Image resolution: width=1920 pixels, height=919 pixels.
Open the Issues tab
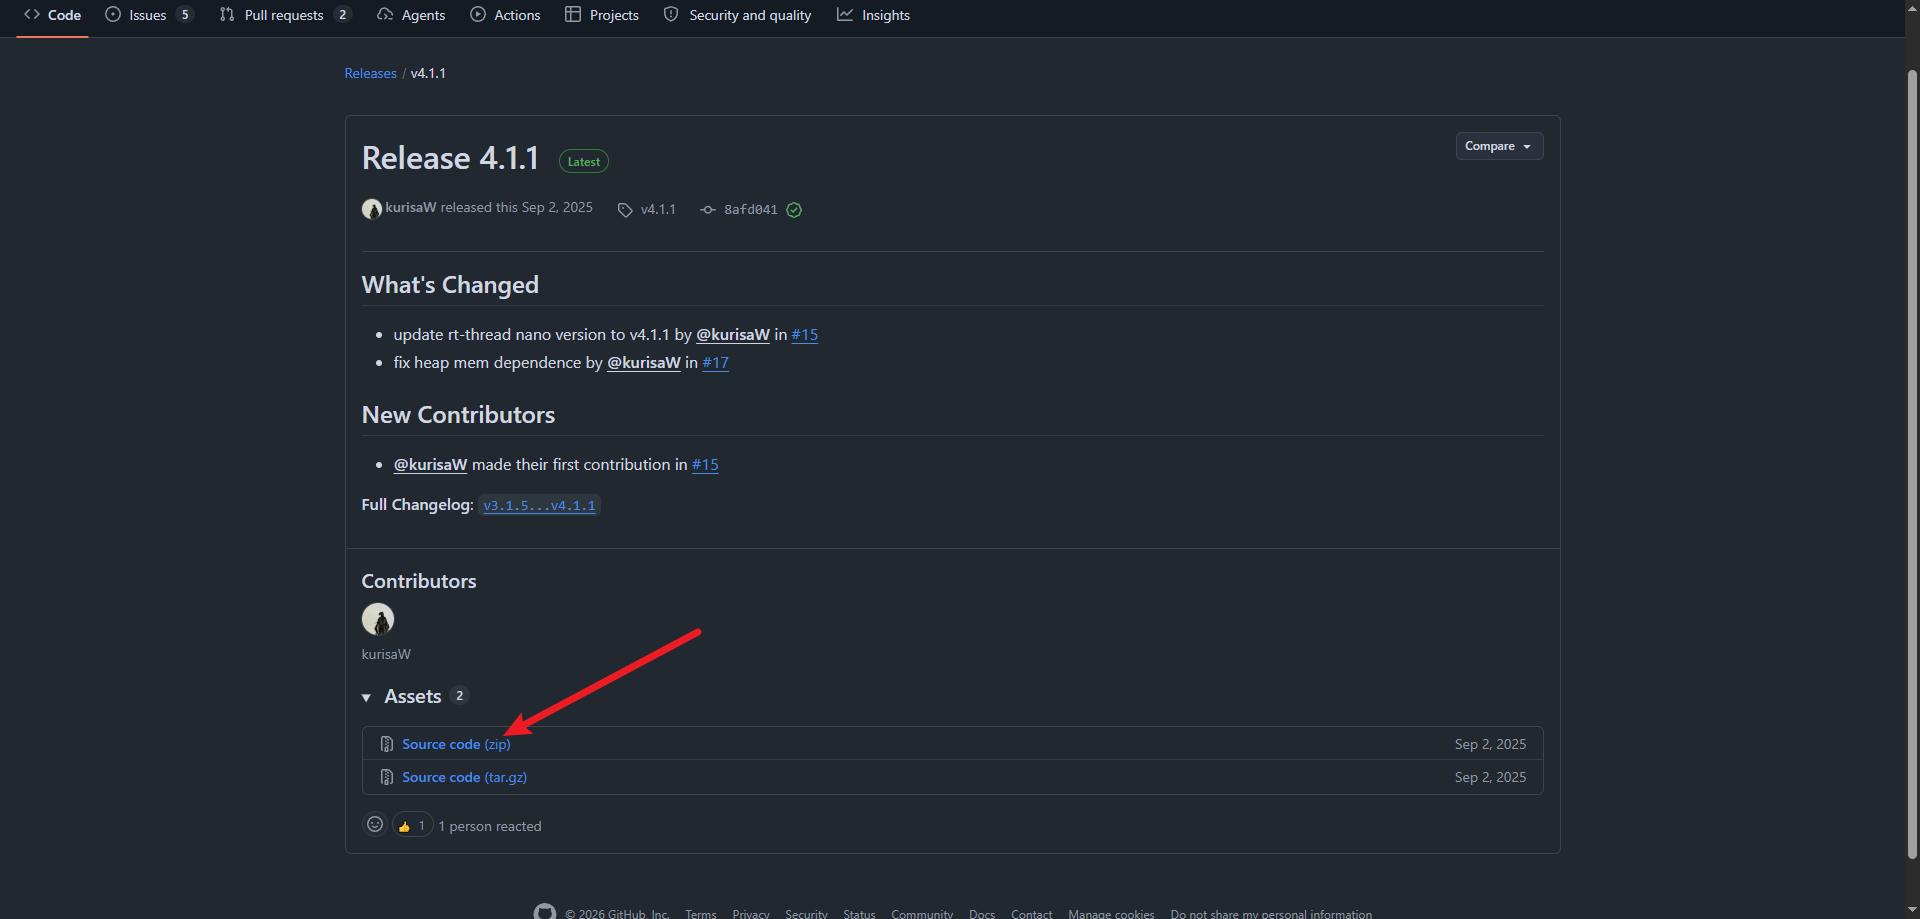(x=148, y=15)
